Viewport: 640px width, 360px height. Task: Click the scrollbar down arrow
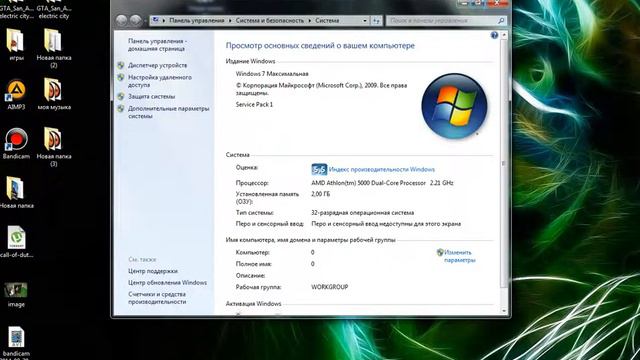point(504,311)
